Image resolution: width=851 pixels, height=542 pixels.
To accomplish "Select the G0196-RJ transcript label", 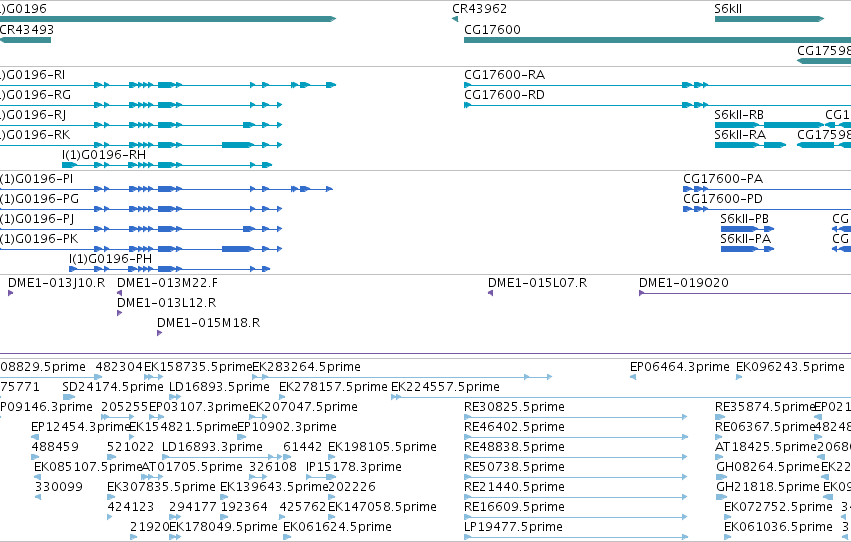I will tap(33, 115).
